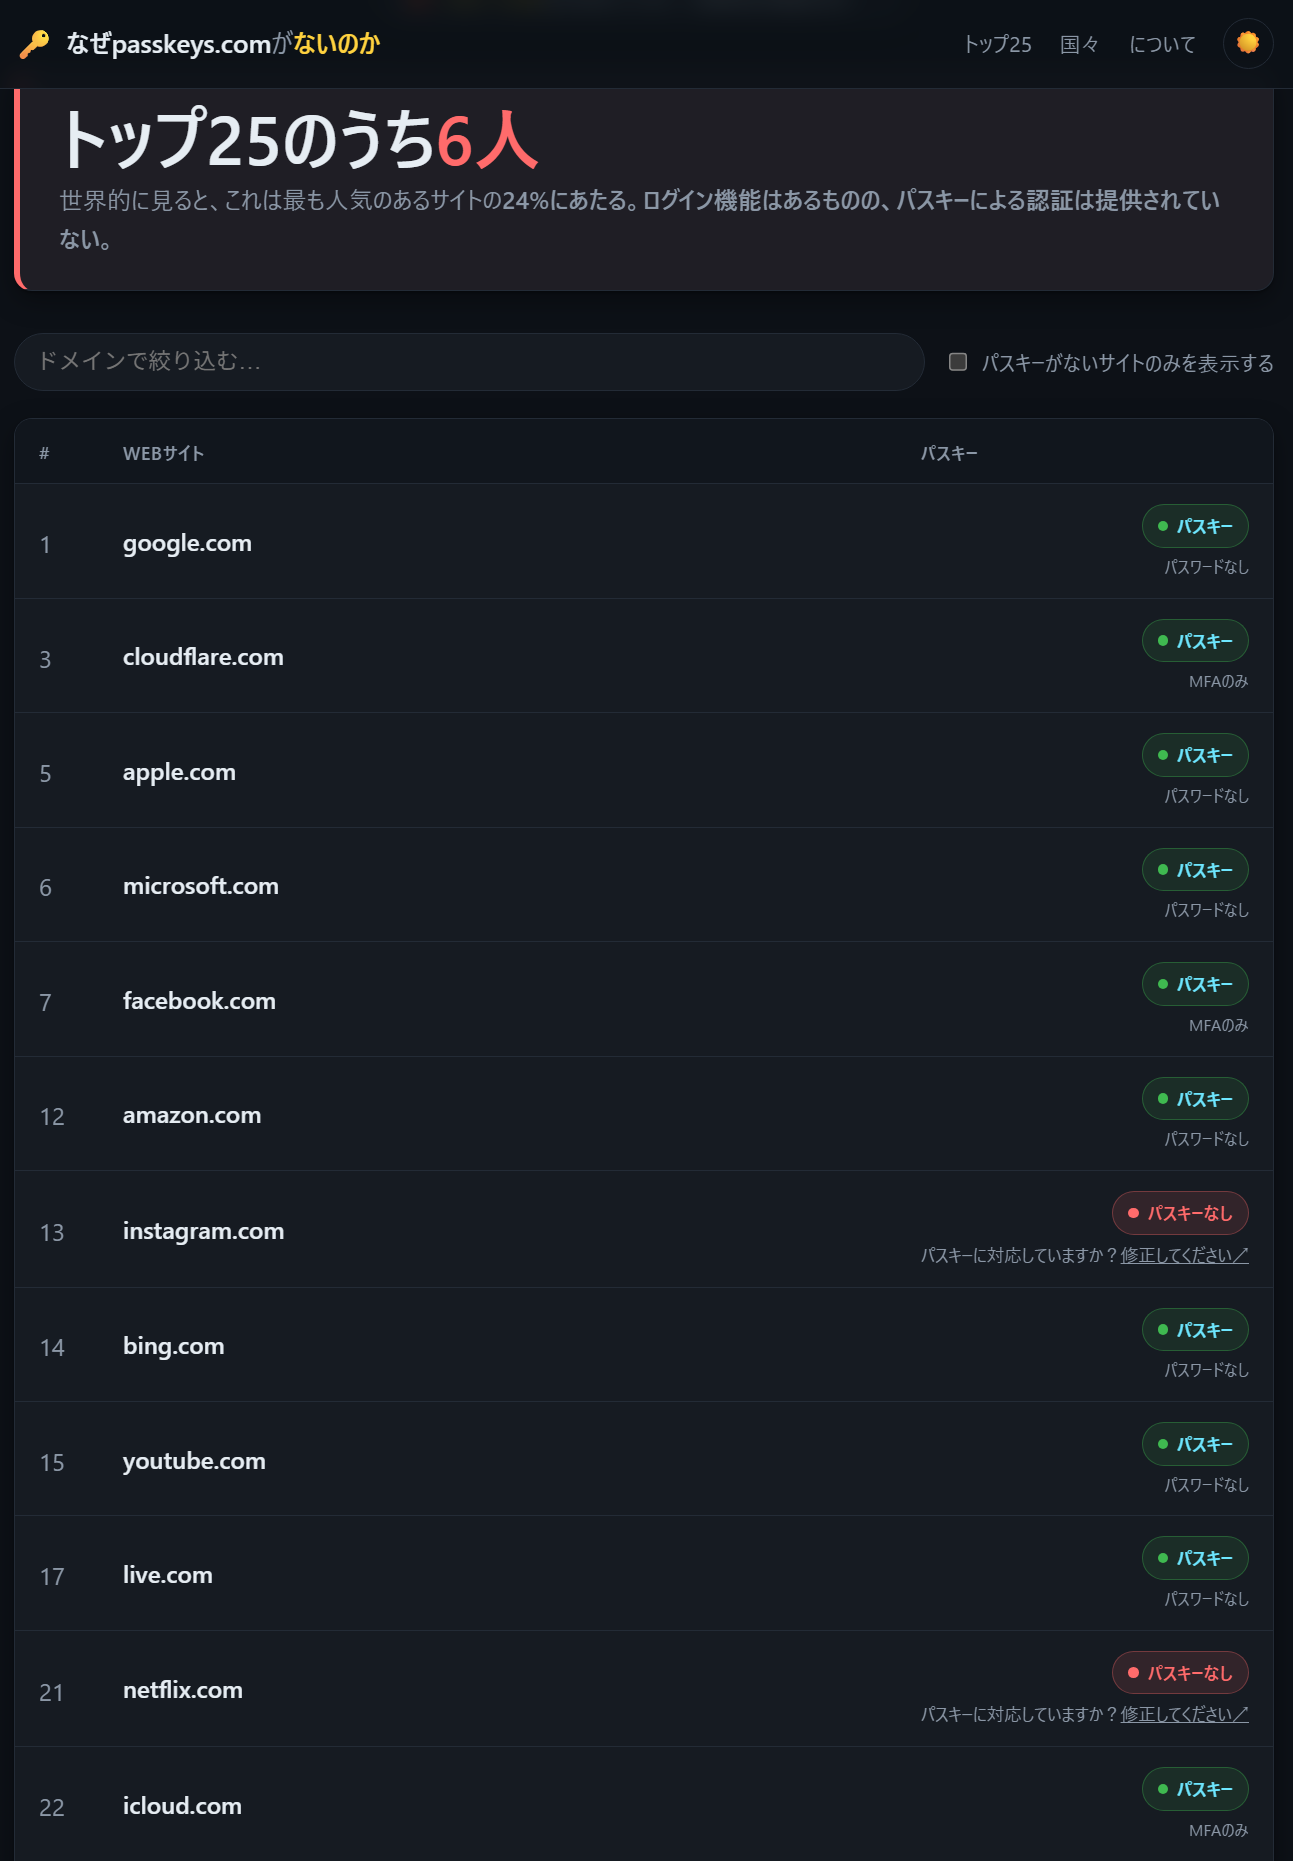Click the 修正してください link for netflix.com

tap(1184, 1714)
